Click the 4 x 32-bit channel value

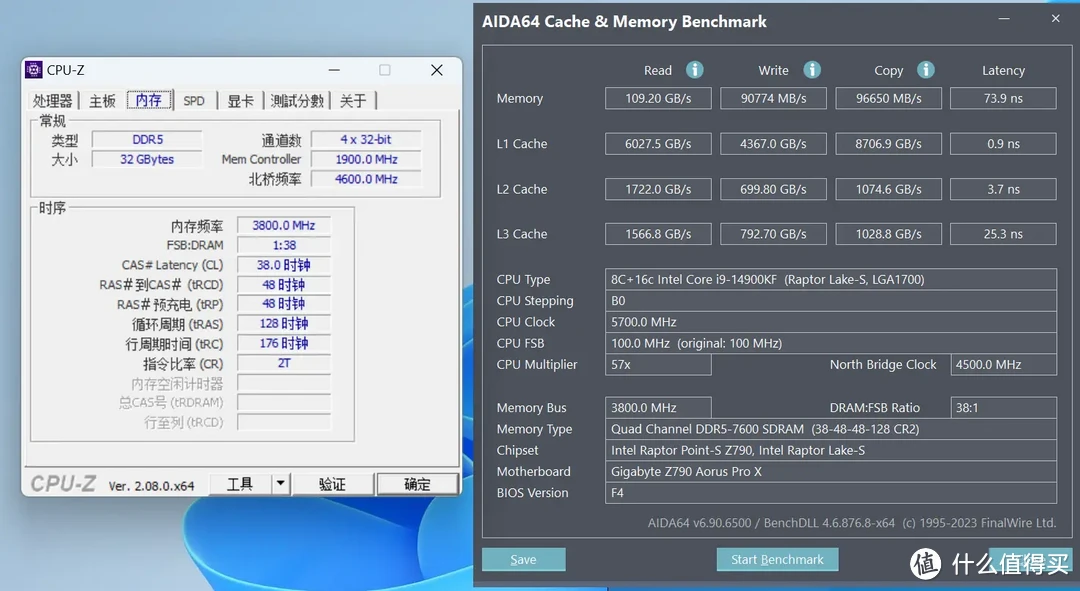(x=366, y=140)
